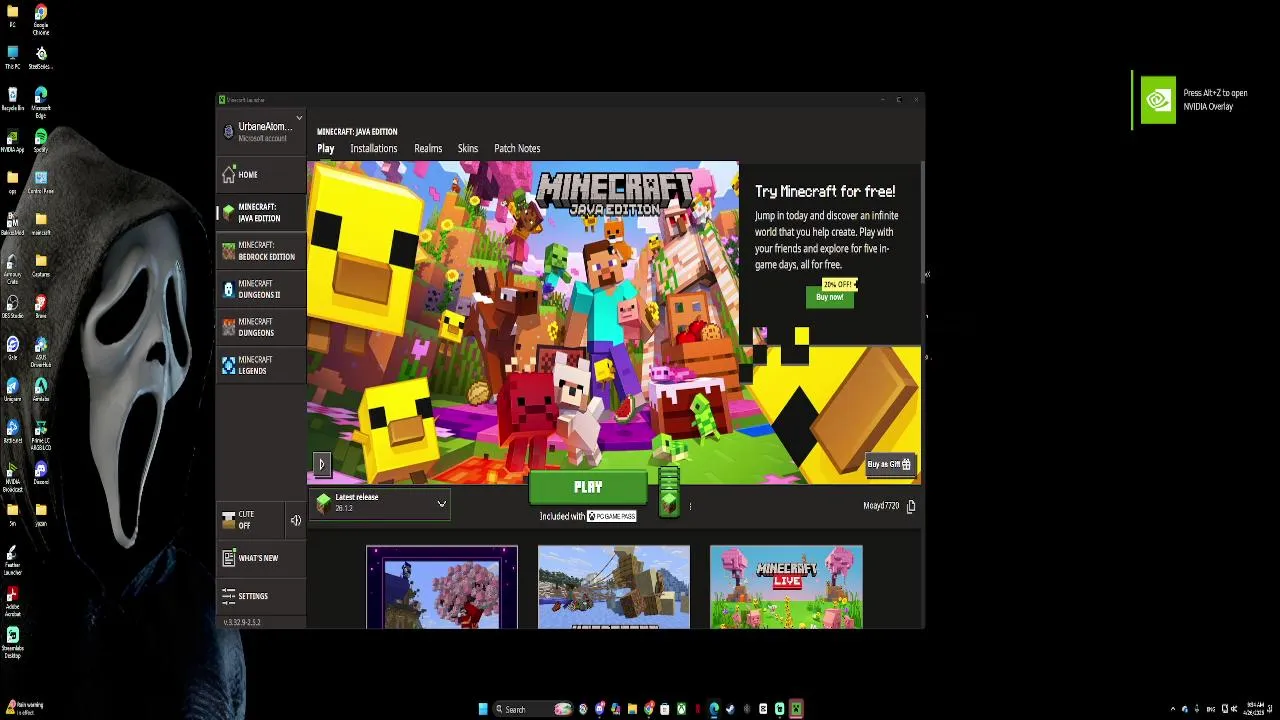This screenshot has height=720, width=1280.
Task: Open Minecraft Legends in sidebar
Action: pos(261,365)
